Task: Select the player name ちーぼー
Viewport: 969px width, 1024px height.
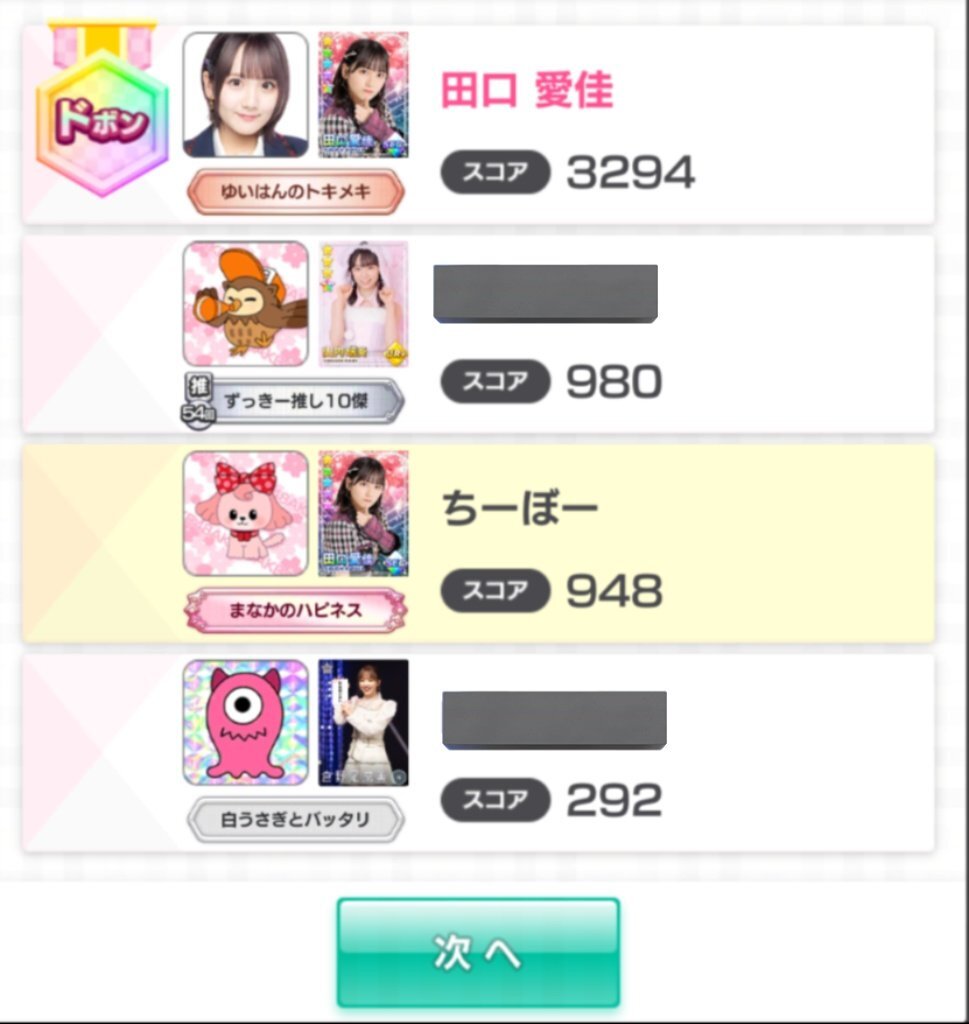Action: coord(520,509)
